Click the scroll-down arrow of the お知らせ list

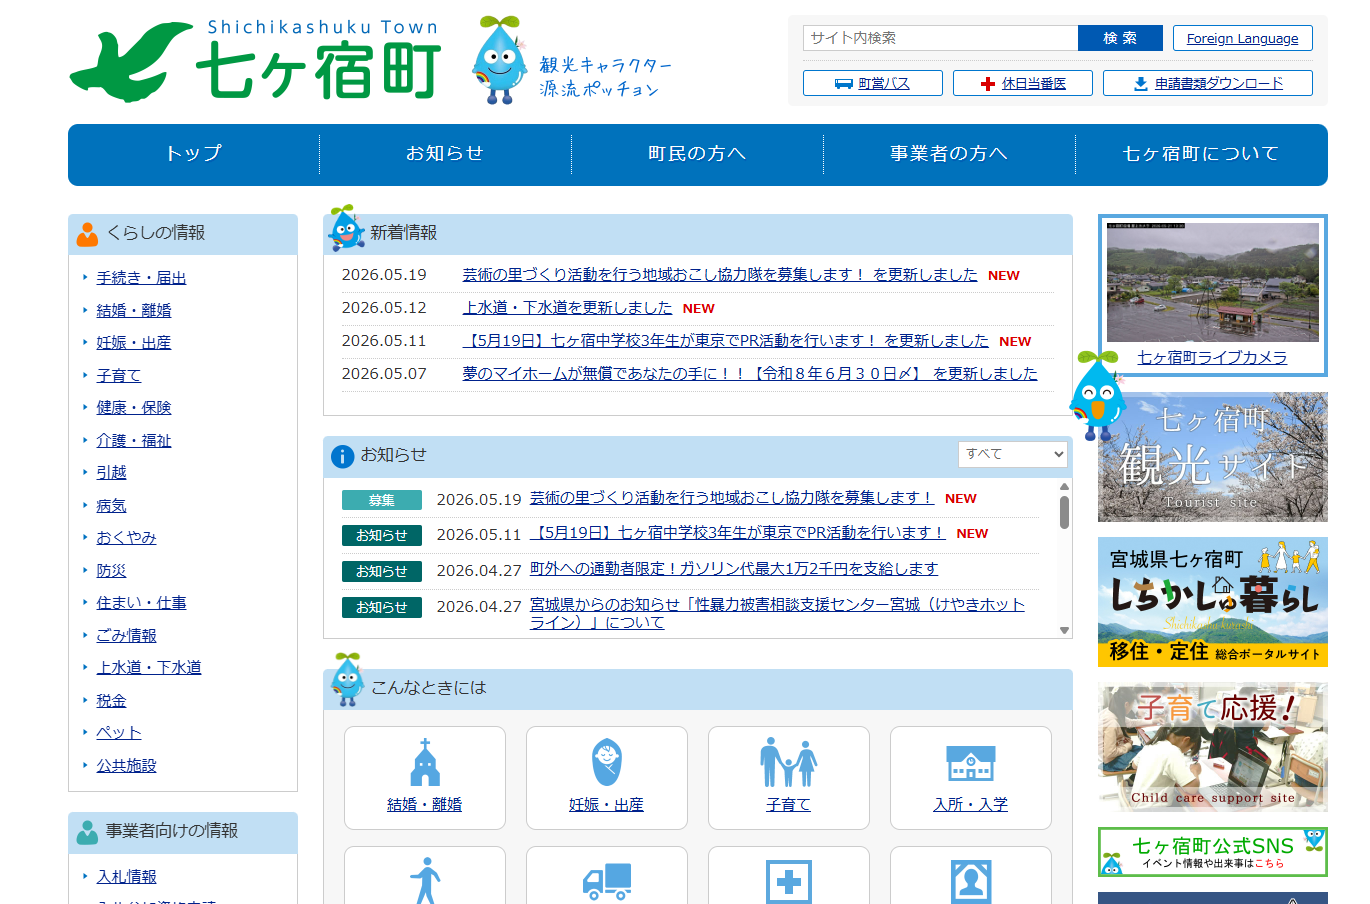point(1064,630)
